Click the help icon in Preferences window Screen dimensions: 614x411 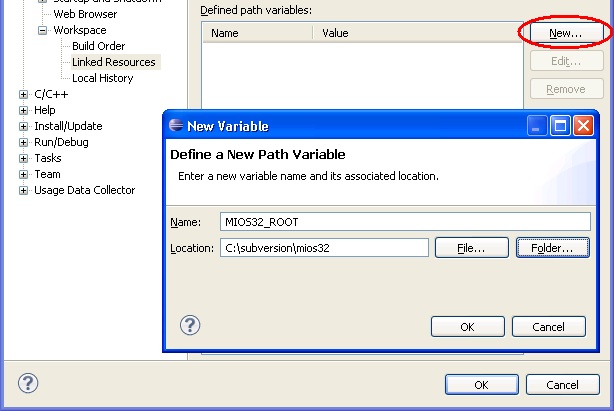click(29, 384)
